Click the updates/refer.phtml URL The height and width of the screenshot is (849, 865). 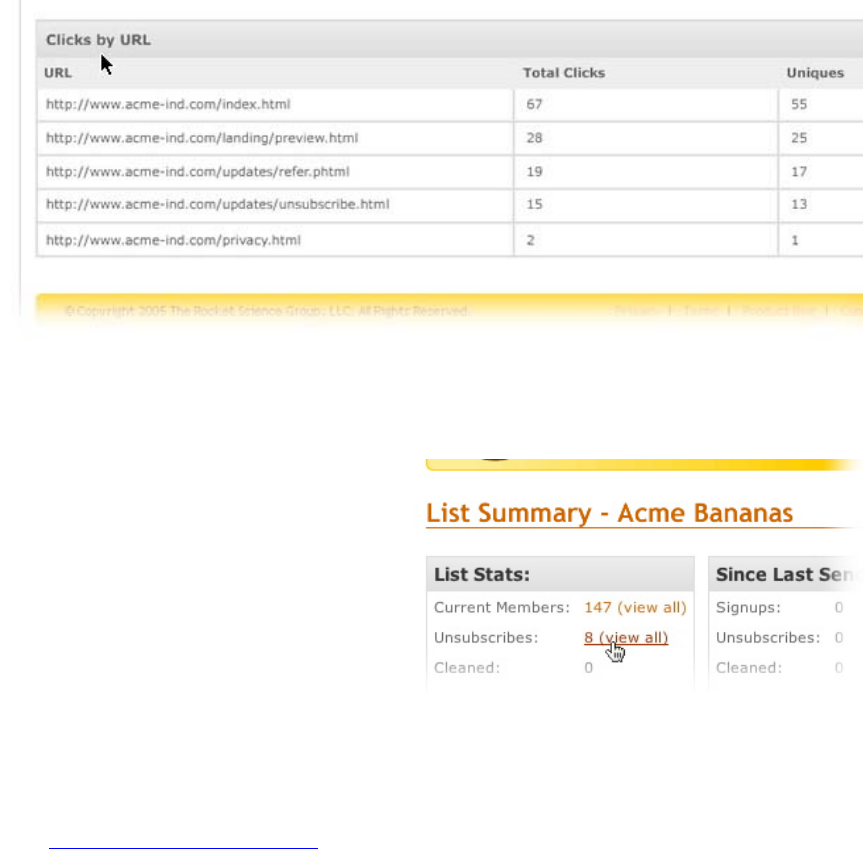[x=197, y=172]
